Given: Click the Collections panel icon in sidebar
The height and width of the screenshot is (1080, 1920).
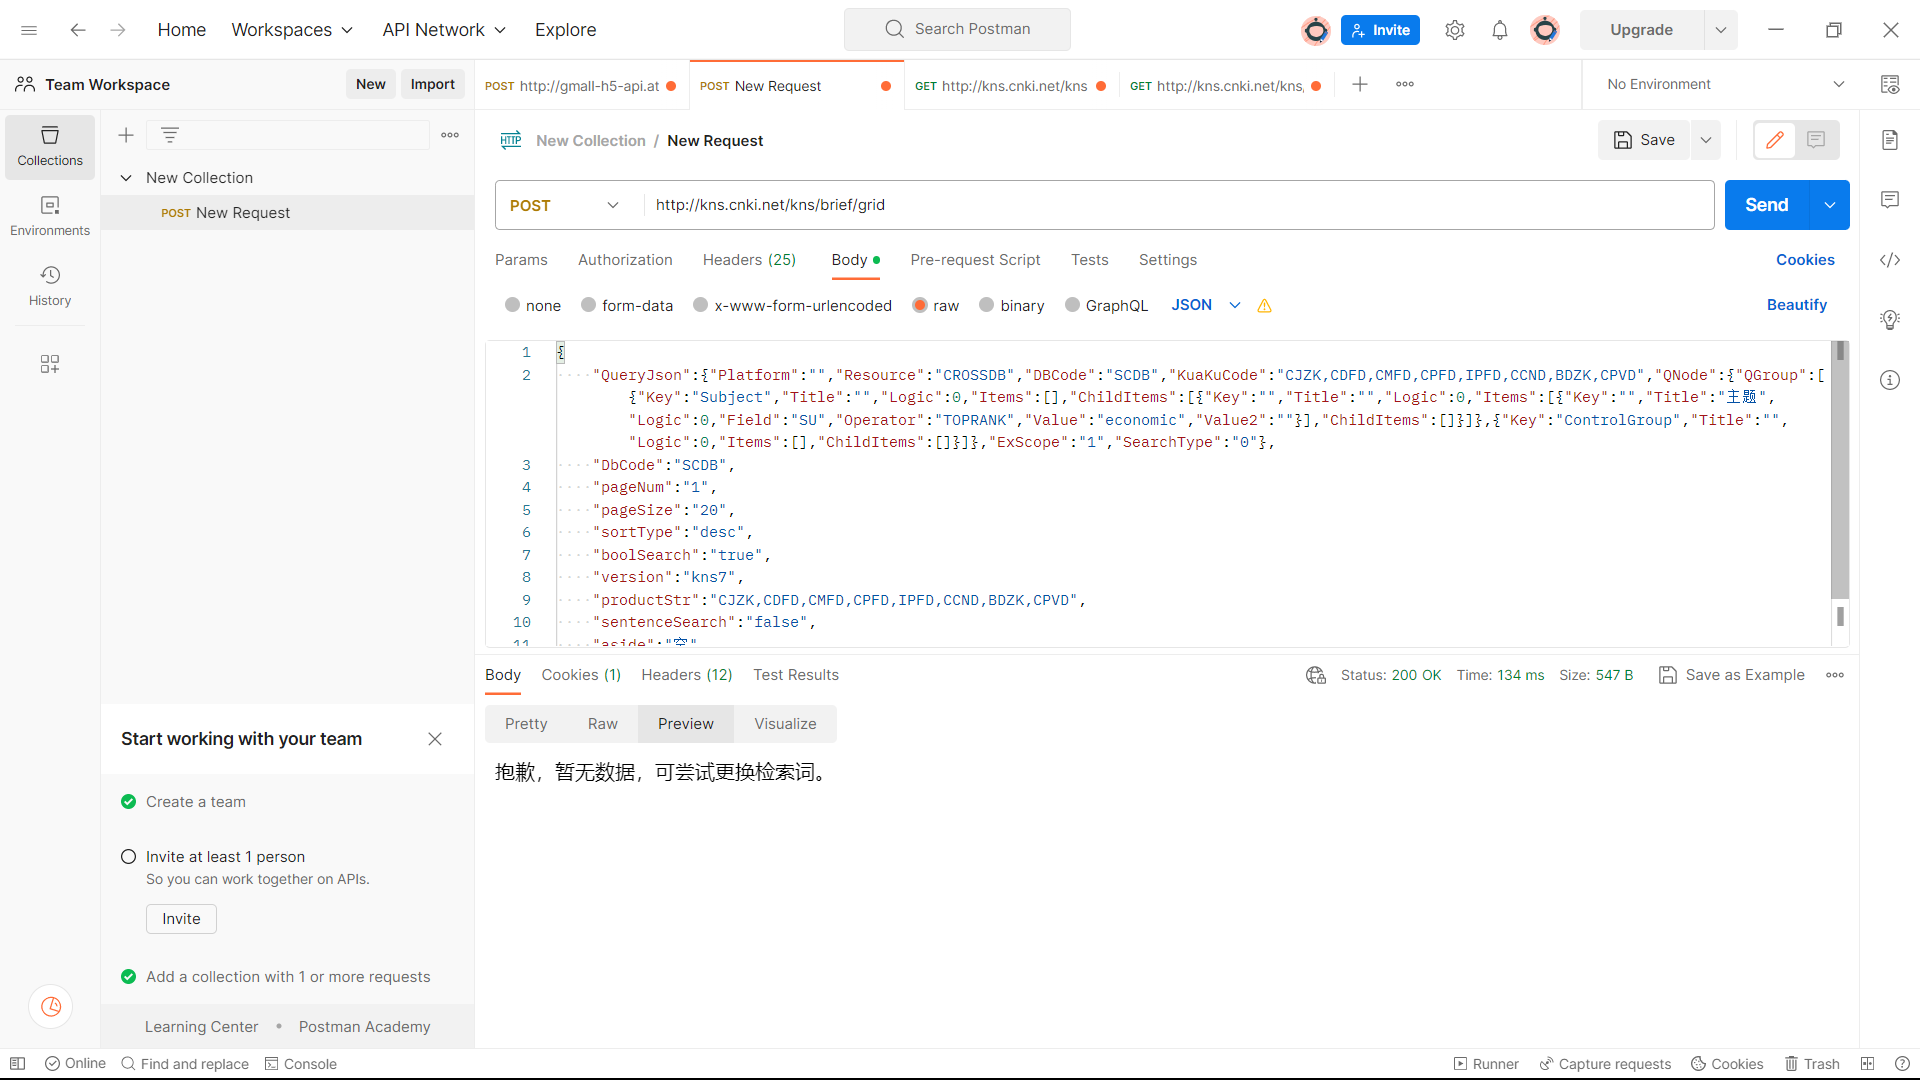Looking at the screenshot, I should pyautogui.click(x=49, y=144).
